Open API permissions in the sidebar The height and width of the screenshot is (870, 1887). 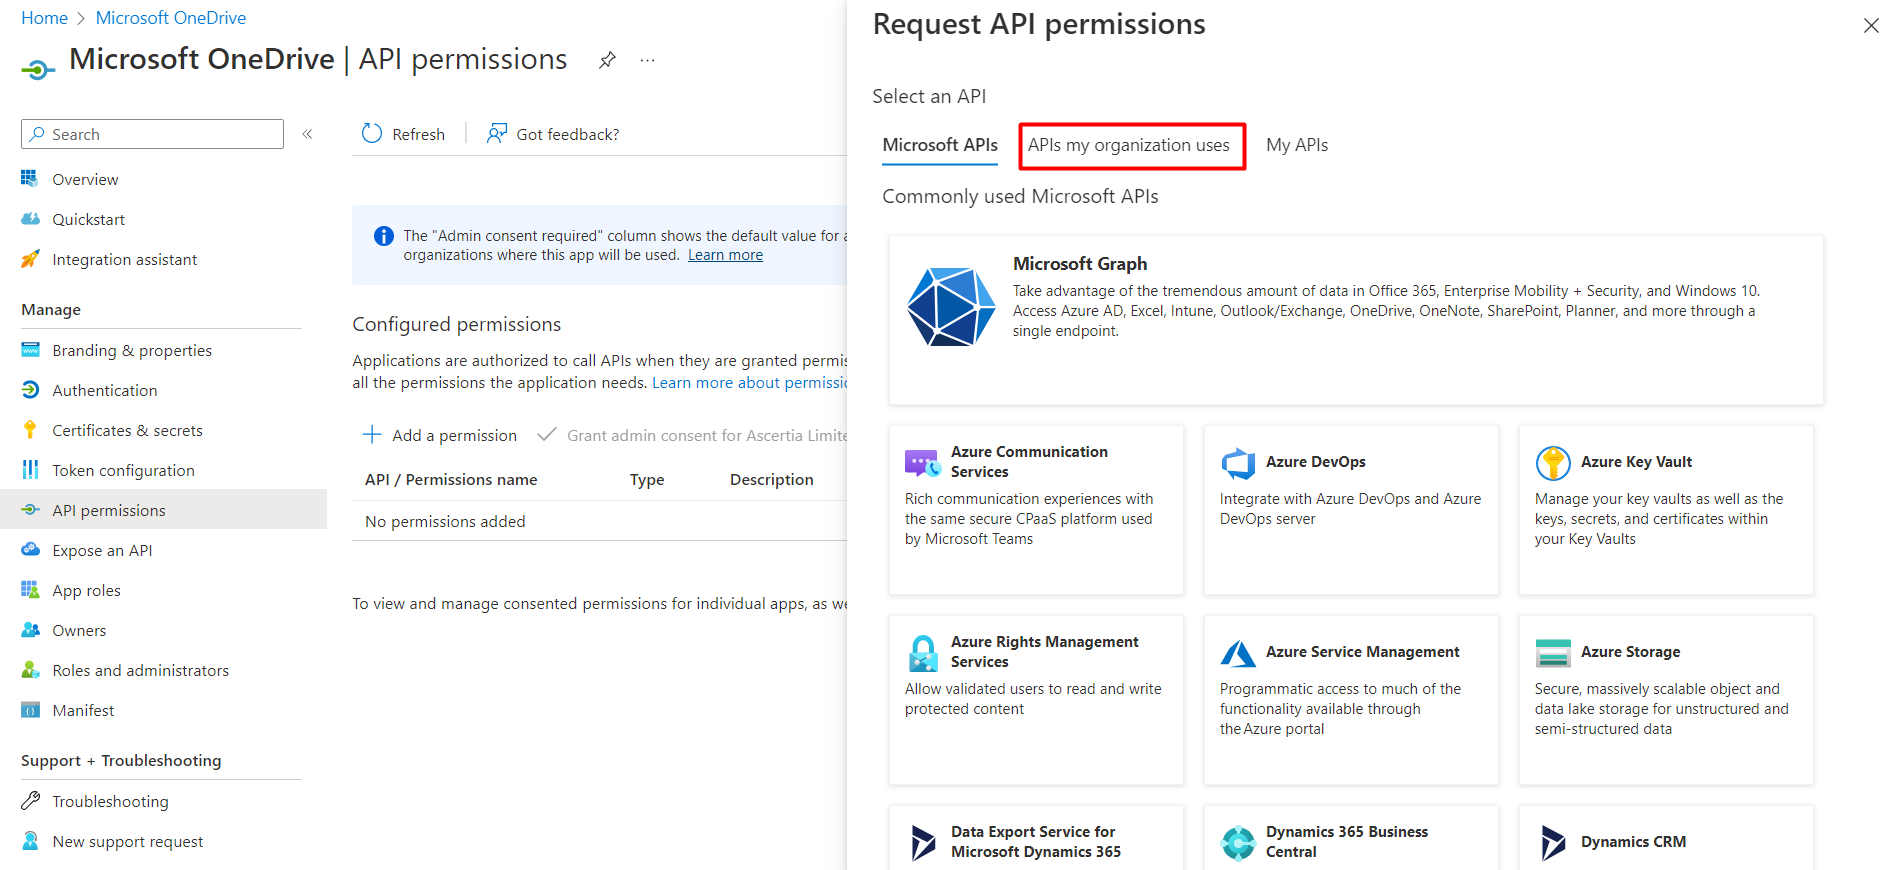(164, 510)
